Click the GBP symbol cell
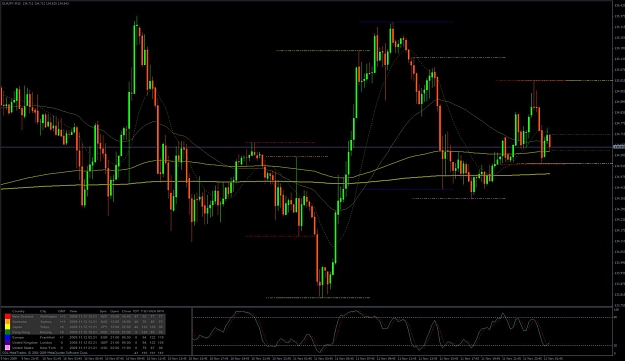The width and height of the screenshot is (625, 361). pyautogui.click(x=104, y=343)
